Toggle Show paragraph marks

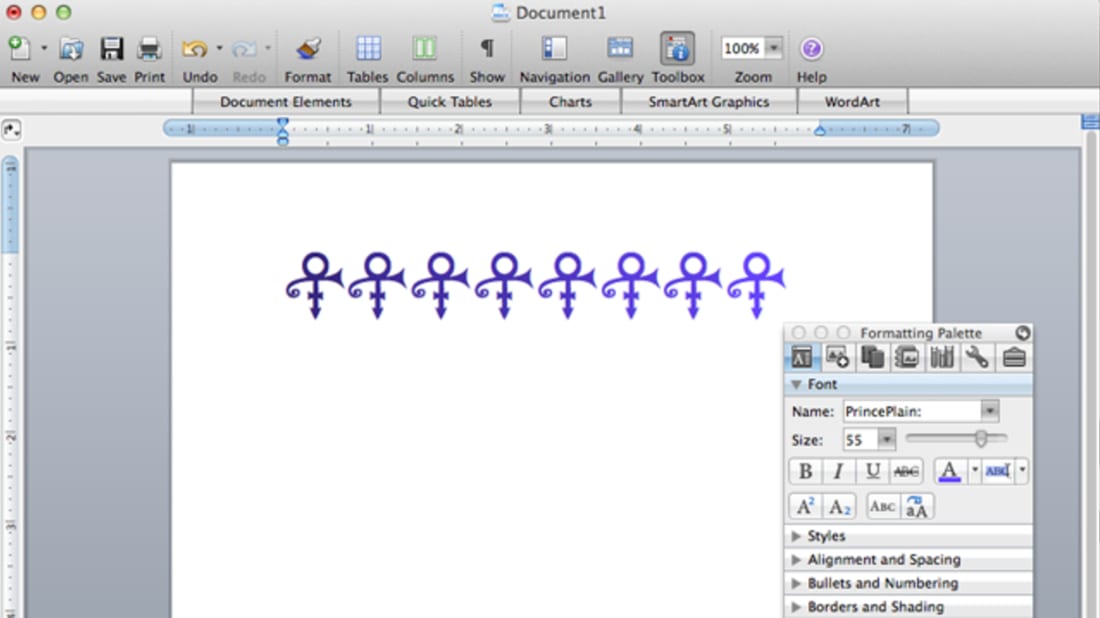487,49
